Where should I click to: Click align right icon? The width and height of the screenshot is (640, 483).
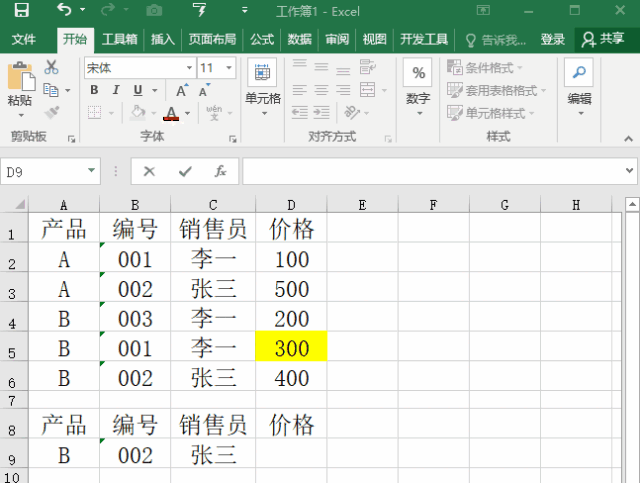(x=343, y=90)
